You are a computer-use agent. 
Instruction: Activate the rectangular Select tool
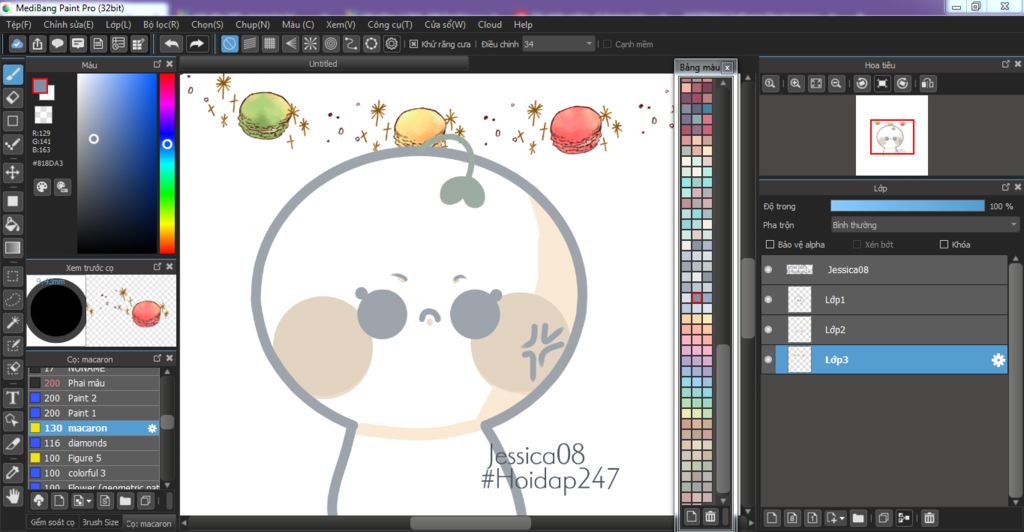pyautogui.click(x=12, y=276)
